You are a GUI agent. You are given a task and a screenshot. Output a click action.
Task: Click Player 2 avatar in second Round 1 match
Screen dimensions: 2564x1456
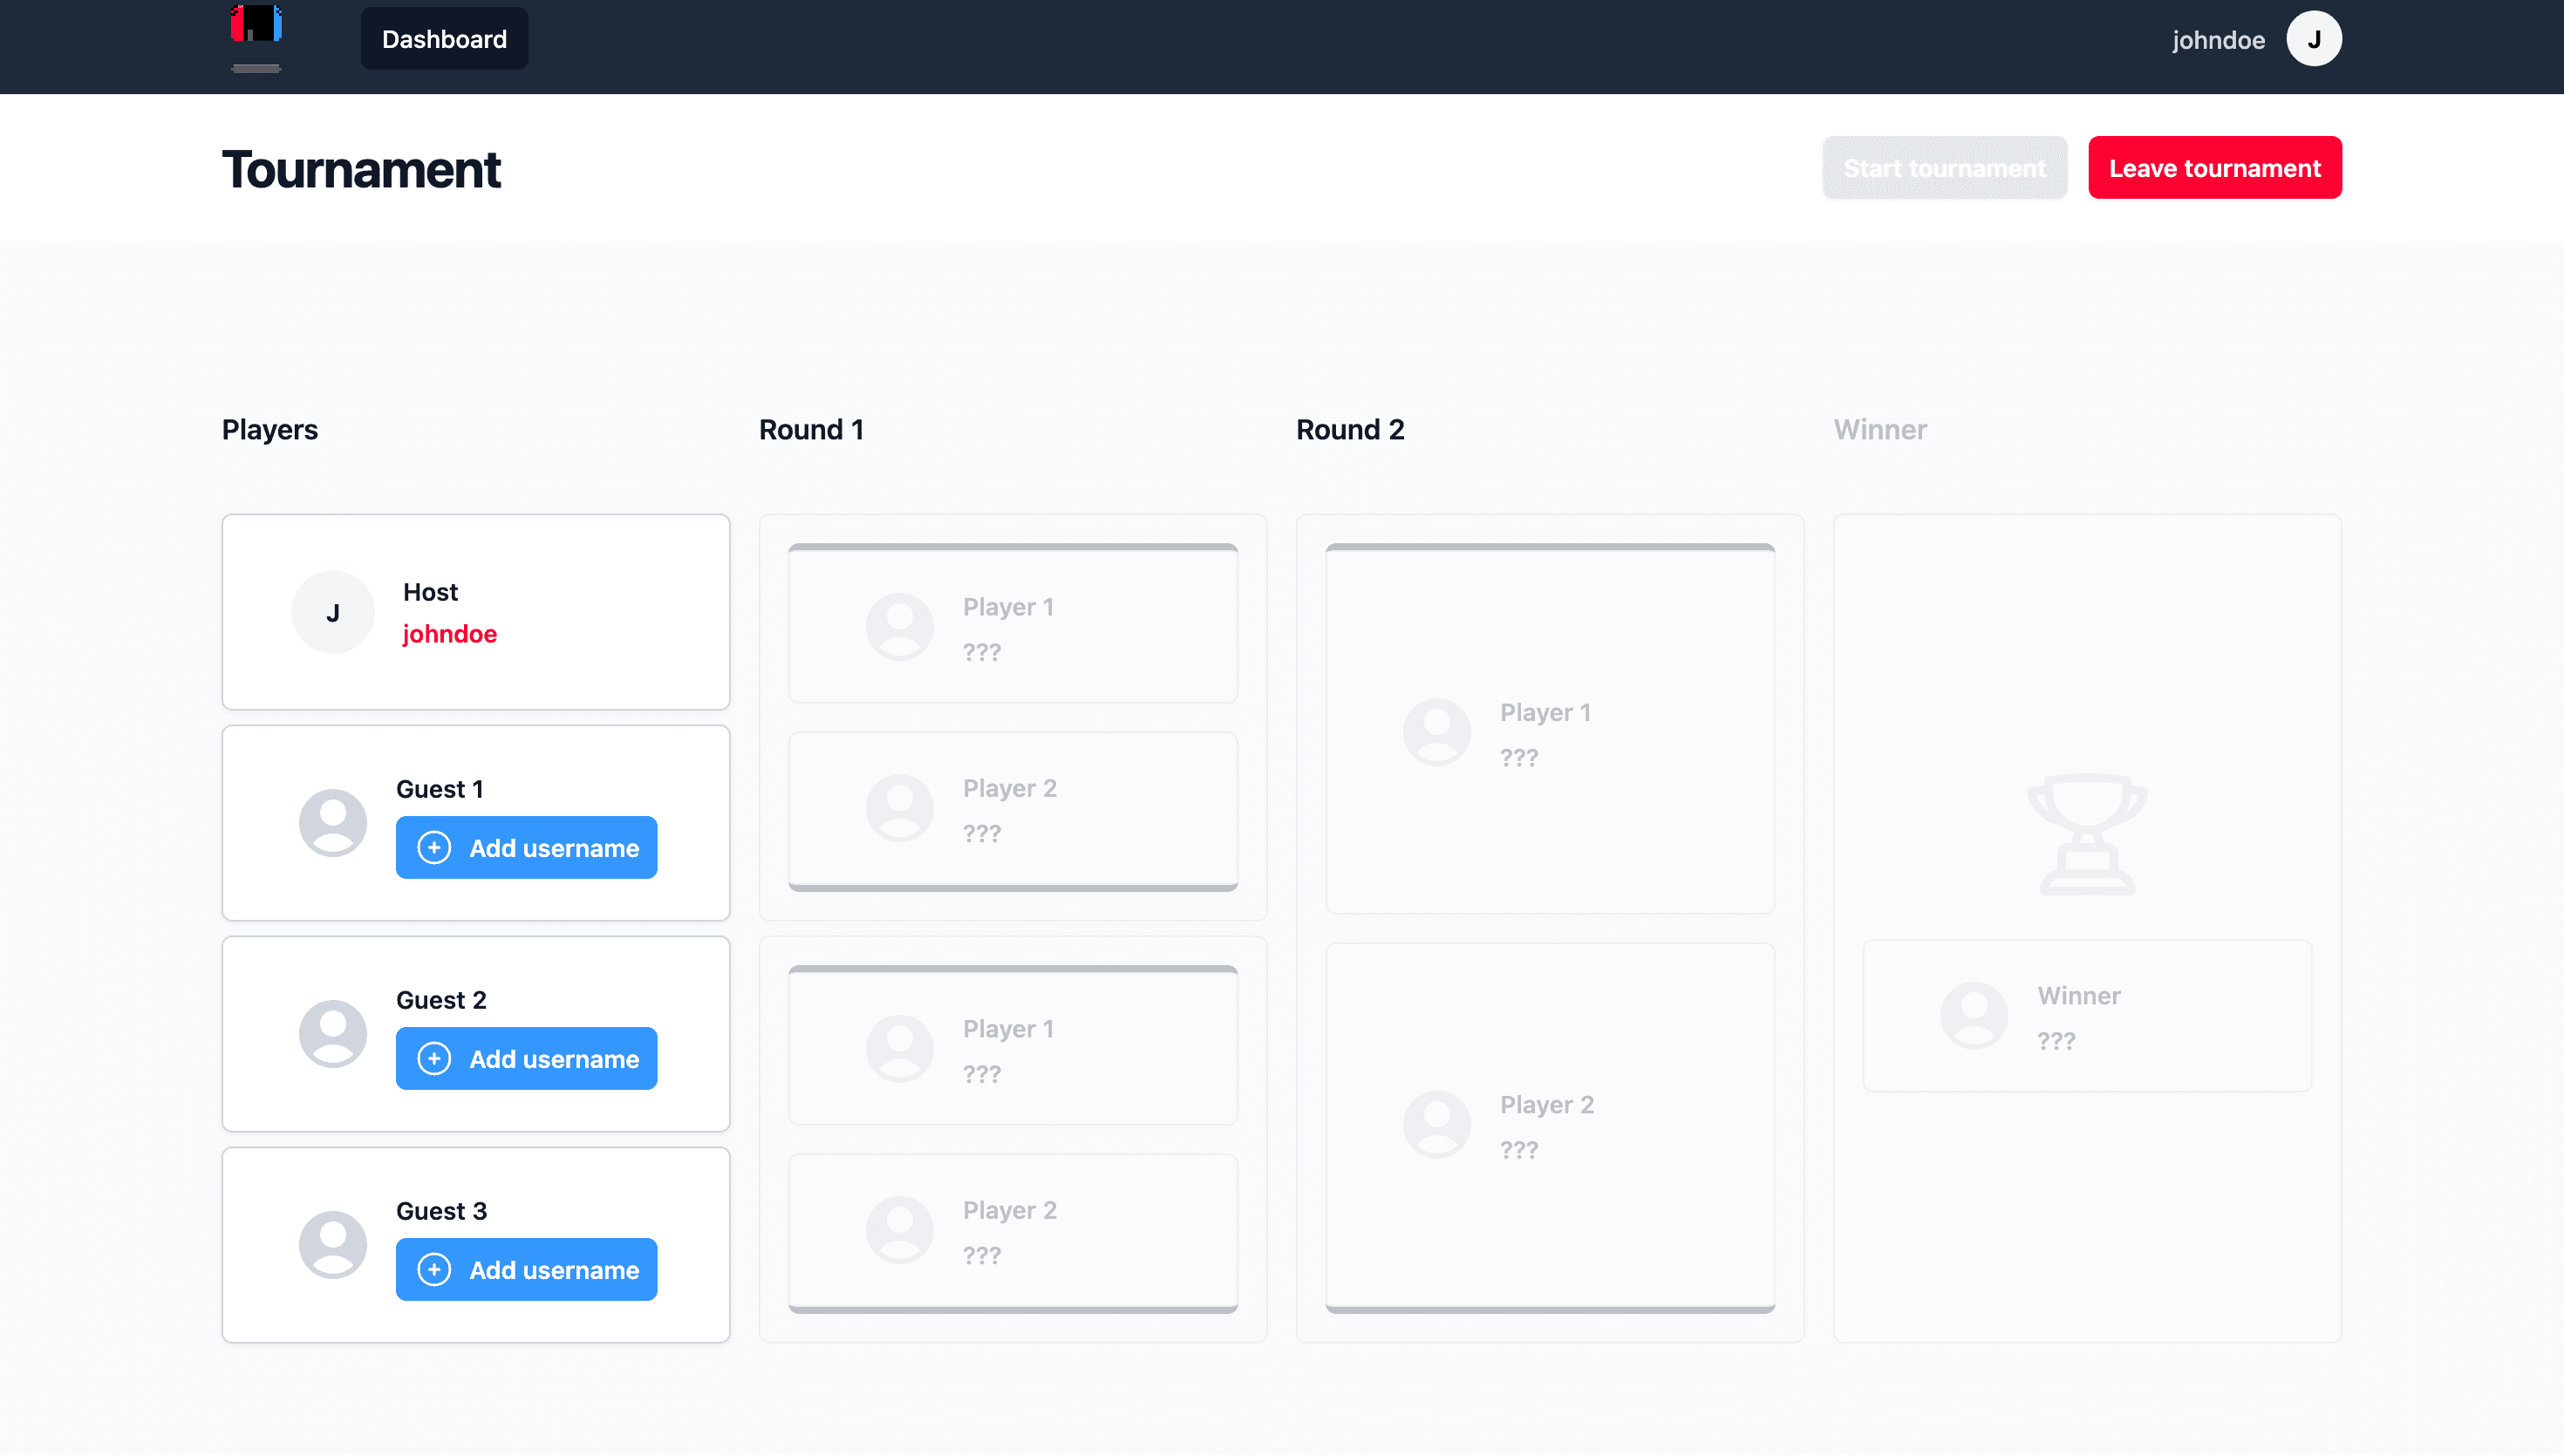click(900, 1230)
